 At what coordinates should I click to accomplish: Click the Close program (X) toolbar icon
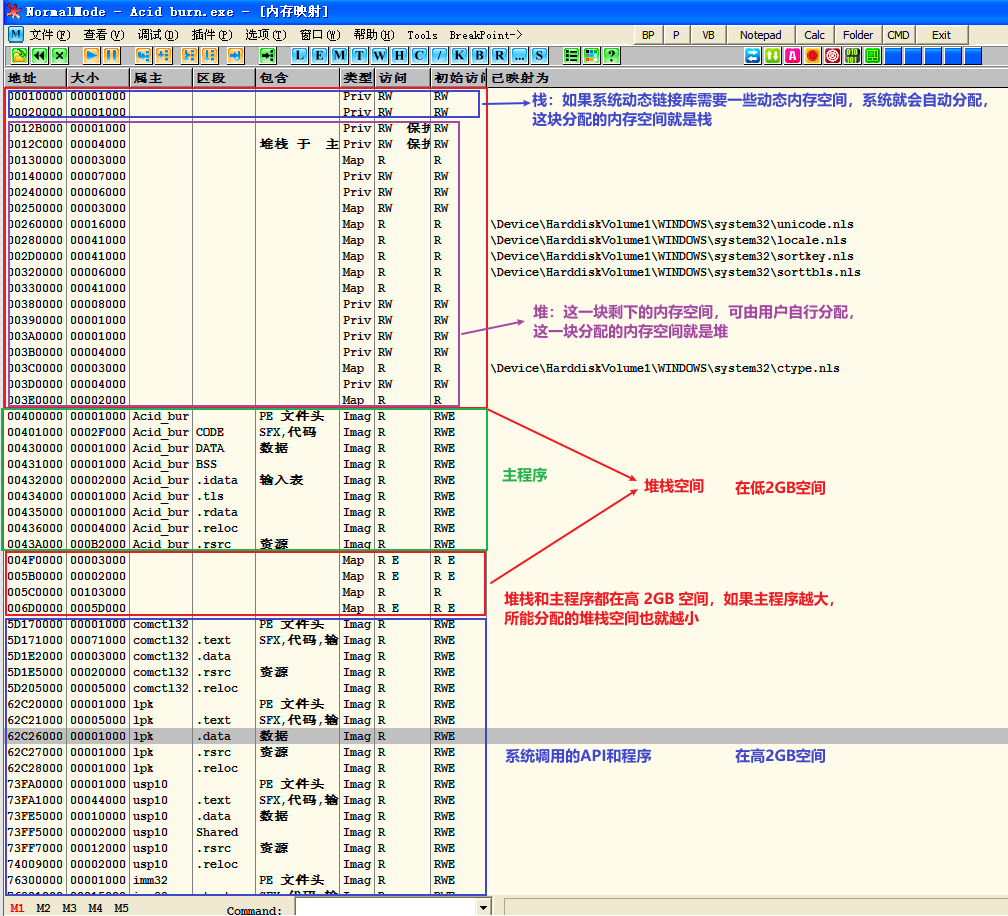[x=59, y=56]
